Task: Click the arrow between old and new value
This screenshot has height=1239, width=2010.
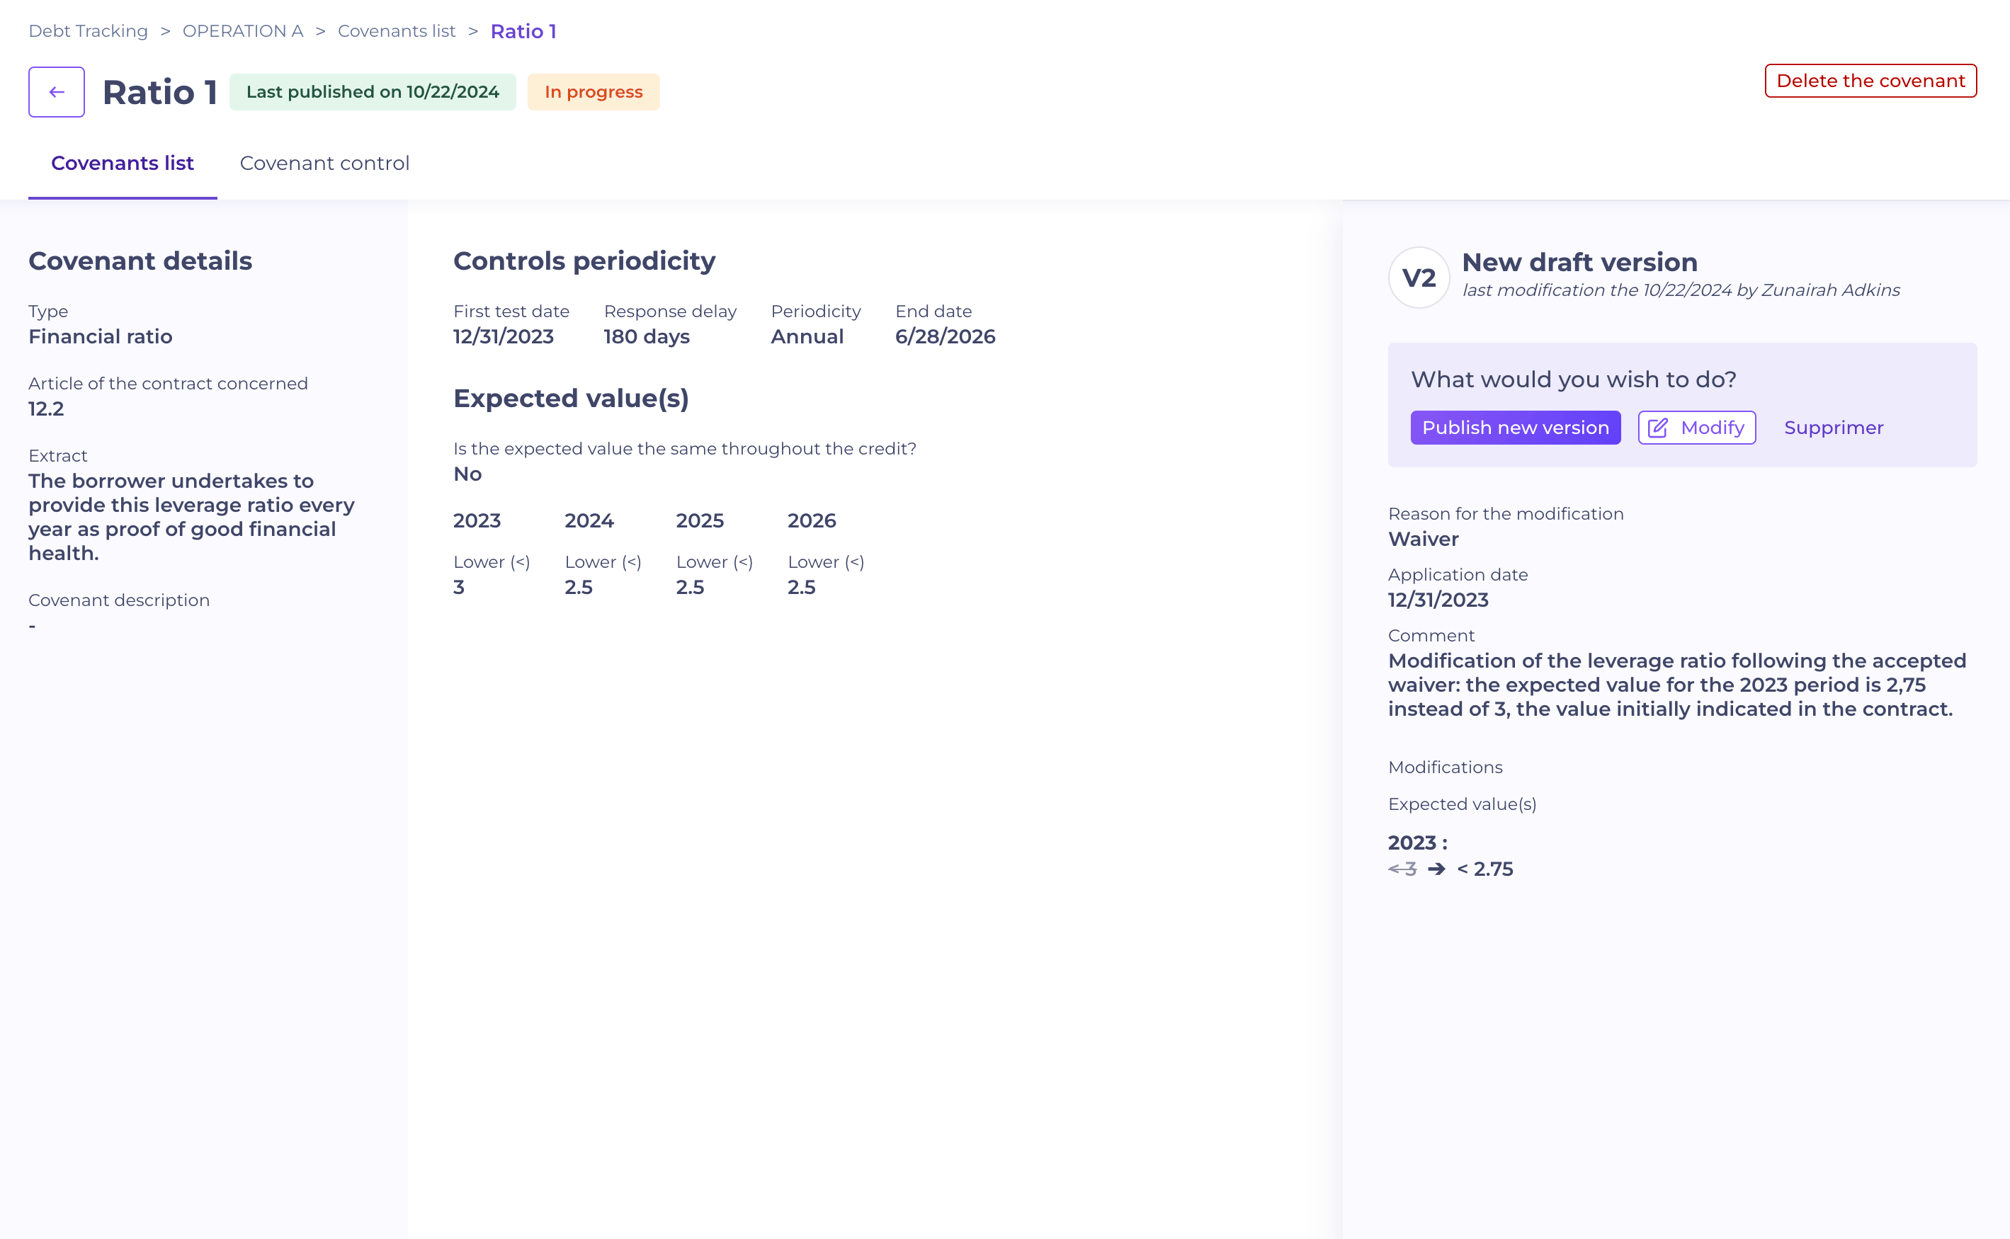Action: 1436,869
